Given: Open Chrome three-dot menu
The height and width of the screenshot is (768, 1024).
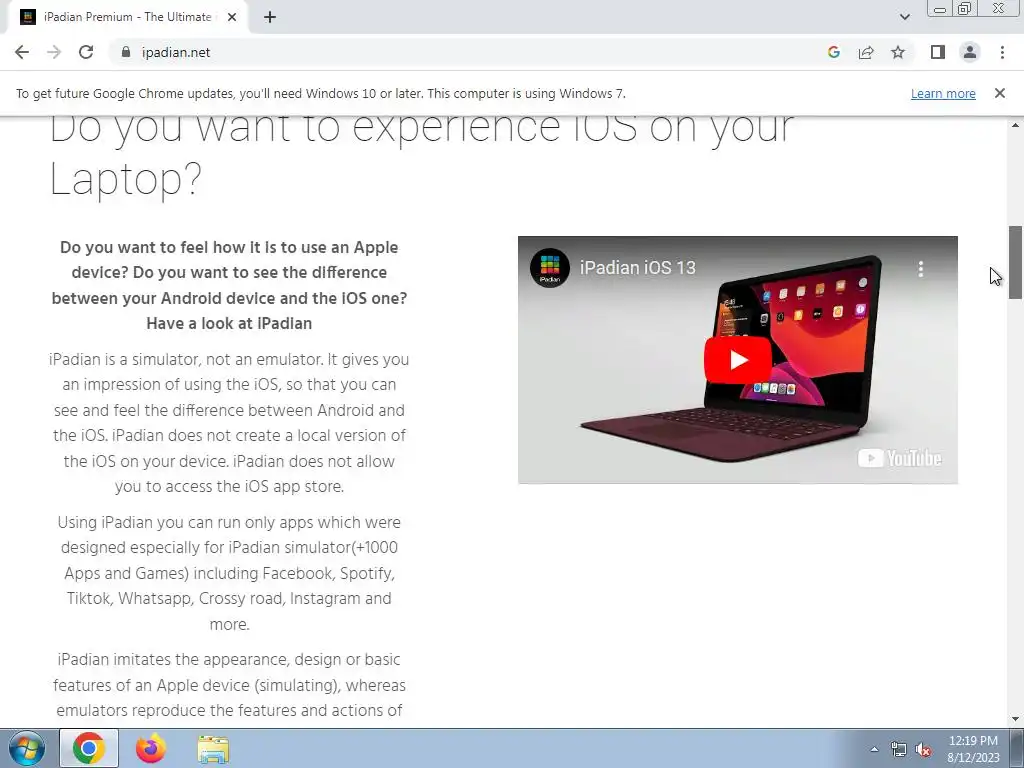Looking at the screenshot, I should [x=1002, y=52].
